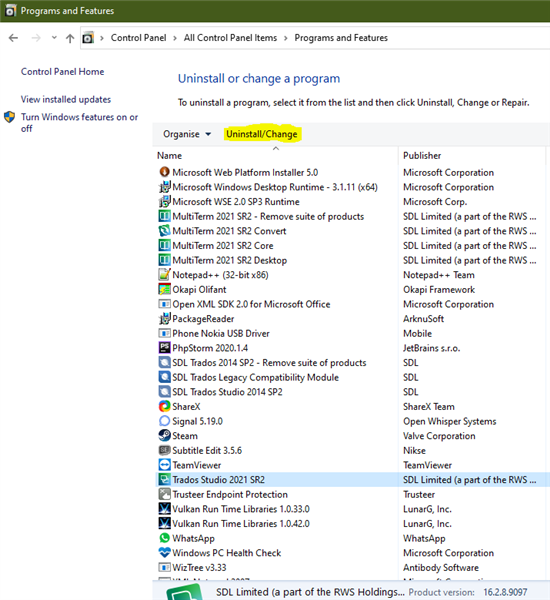This screenshot has width=550, height=600.
Task: Expand the chevron before Control Panel breadcrumb
Action: 102,38
